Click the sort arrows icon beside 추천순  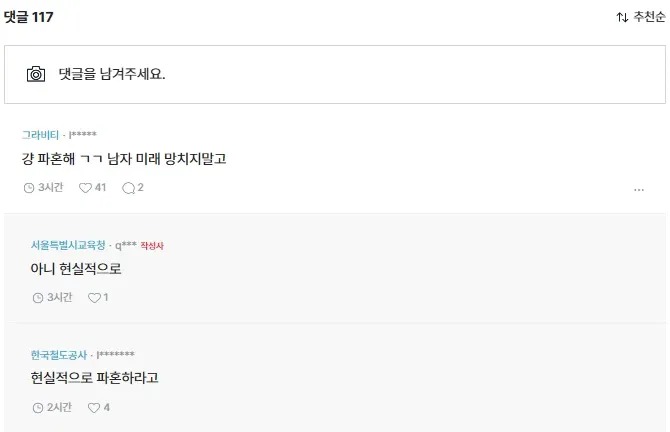coord(622,17)
